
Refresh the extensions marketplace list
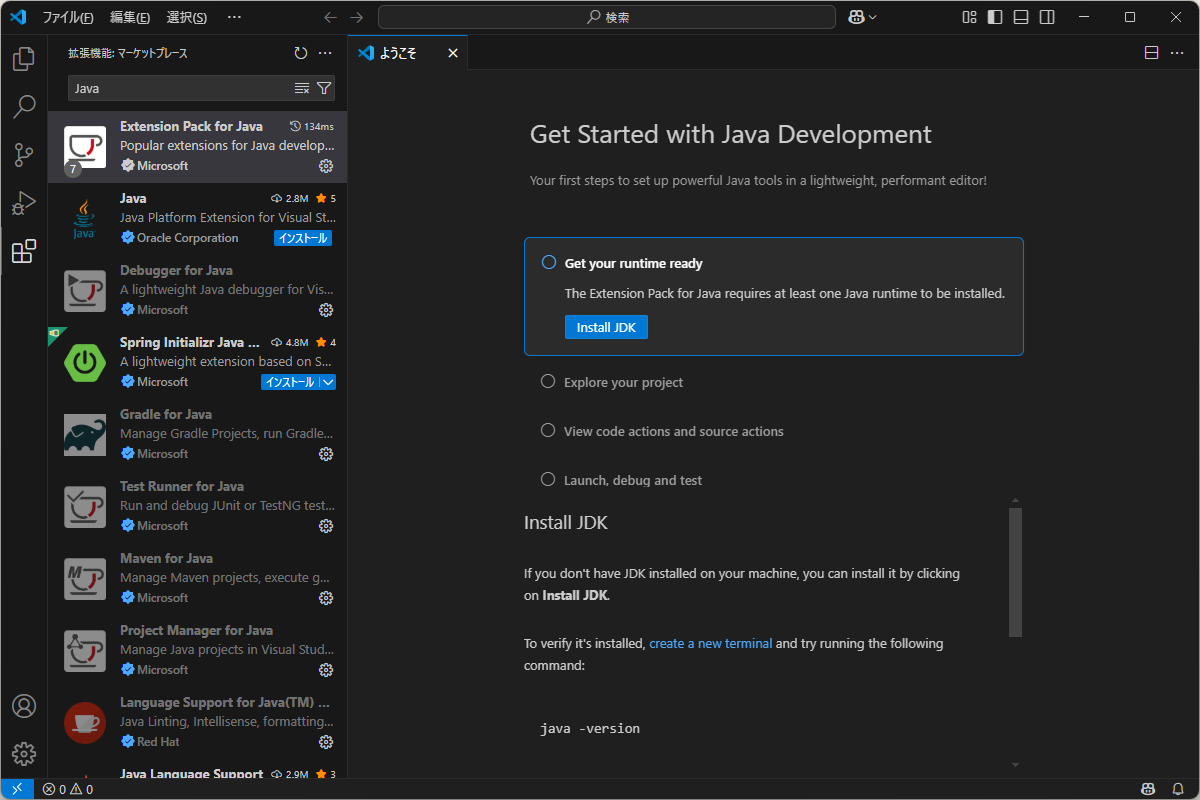pyautogui.click(x=299, y=53)
